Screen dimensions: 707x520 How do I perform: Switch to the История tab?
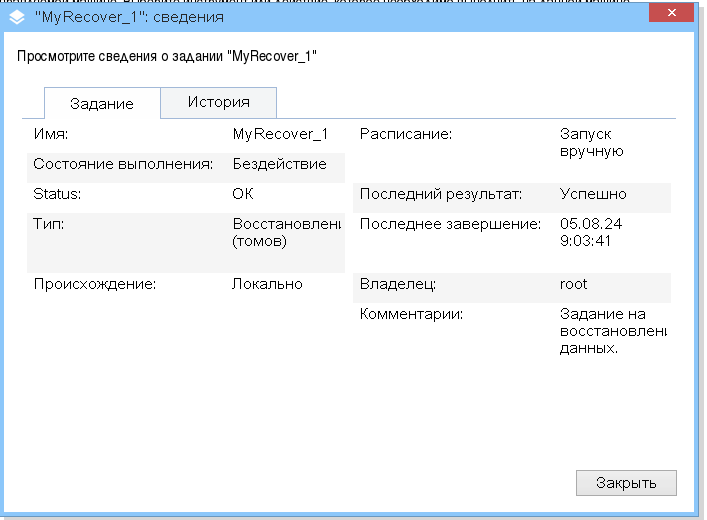[218, 102]
